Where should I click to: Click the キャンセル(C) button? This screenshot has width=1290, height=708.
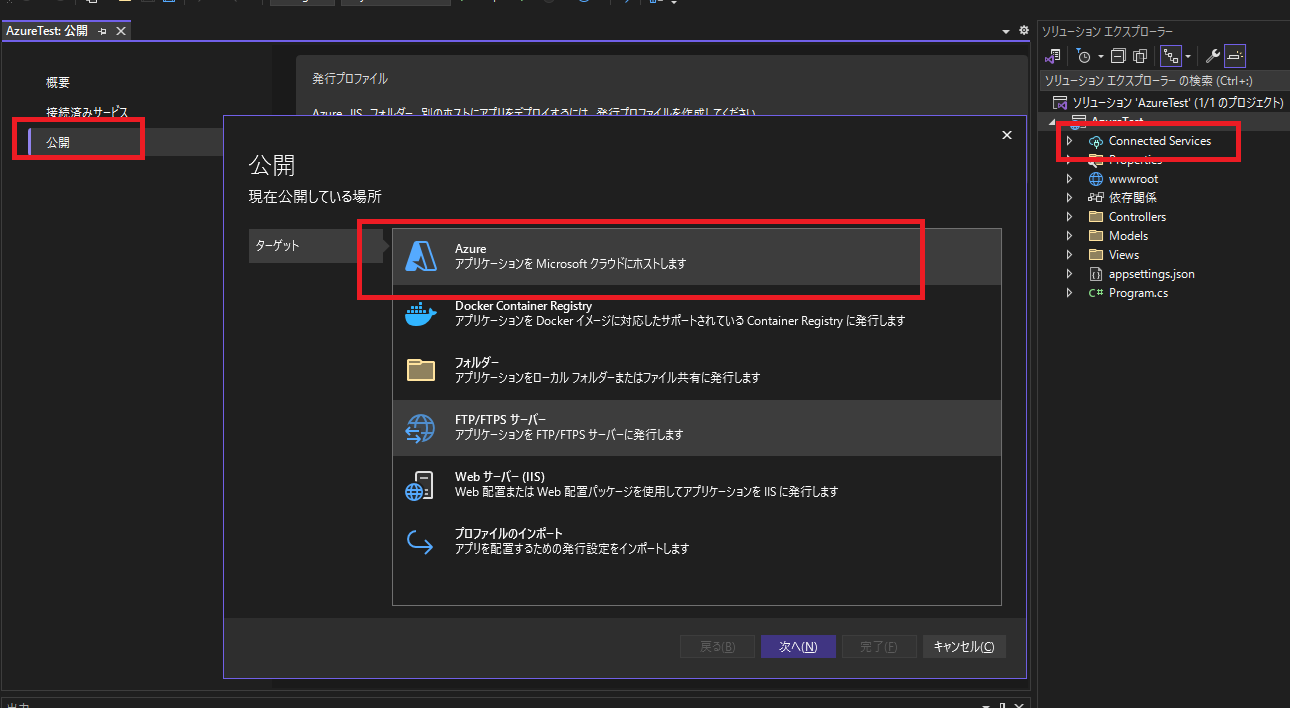[x=964, y=647]
